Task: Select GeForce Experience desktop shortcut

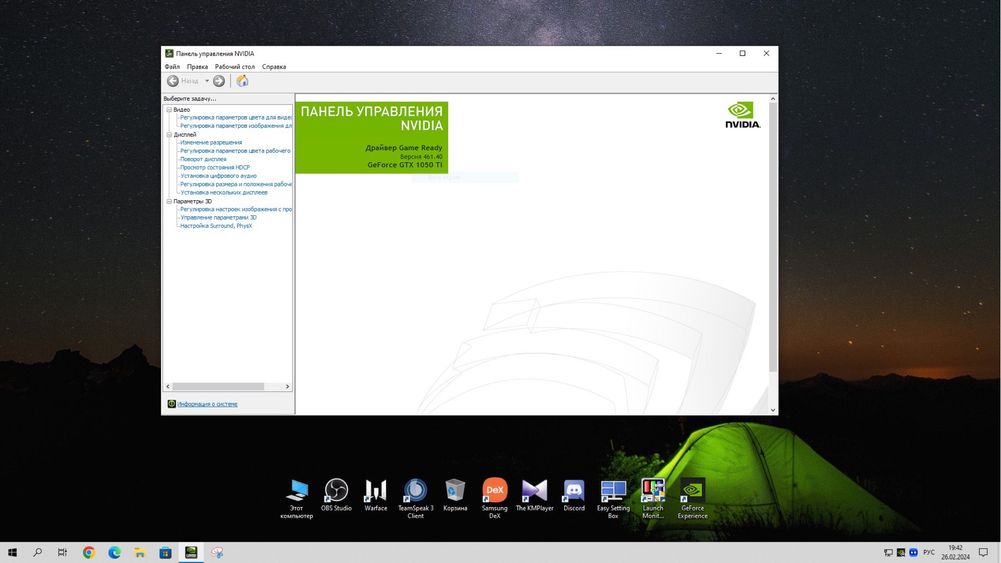Action: click(693, 499)
